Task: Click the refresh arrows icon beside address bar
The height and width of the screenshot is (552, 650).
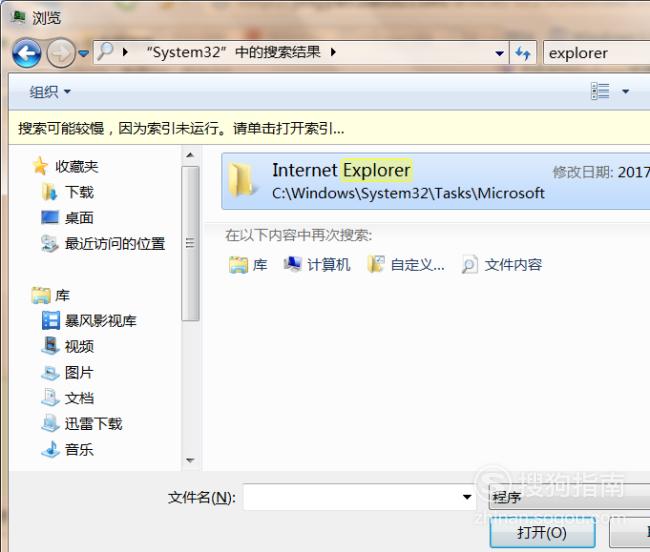Action: click(x=523, y=53)
